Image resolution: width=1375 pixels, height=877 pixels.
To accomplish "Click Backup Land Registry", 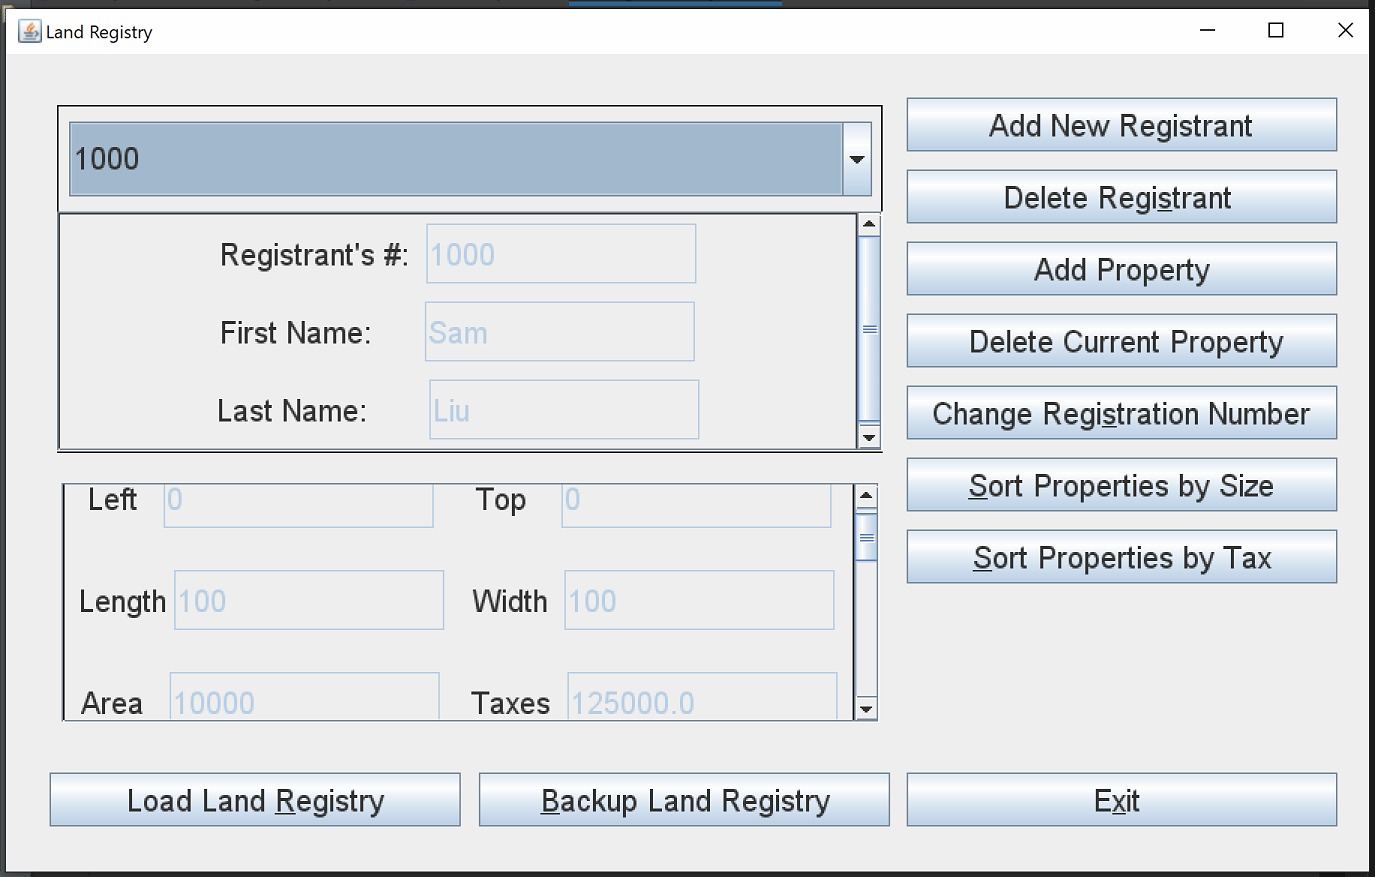I will pos(684,800).
